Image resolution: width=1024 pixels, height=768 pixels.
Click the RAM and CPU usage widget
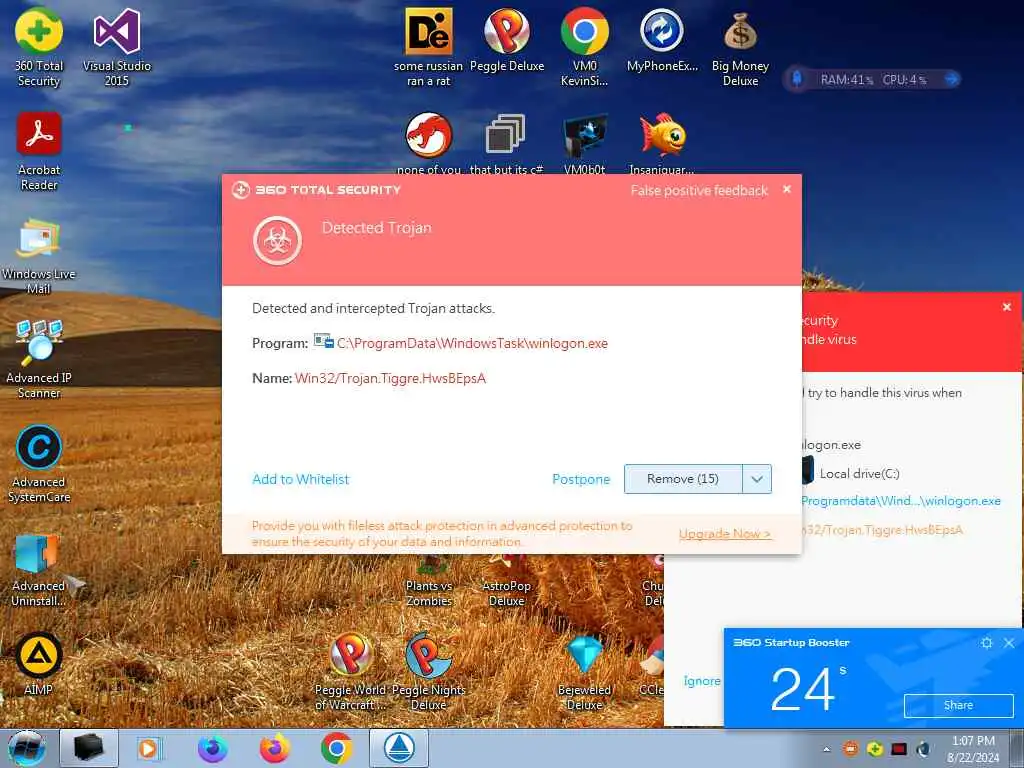[x=872, y=79]
